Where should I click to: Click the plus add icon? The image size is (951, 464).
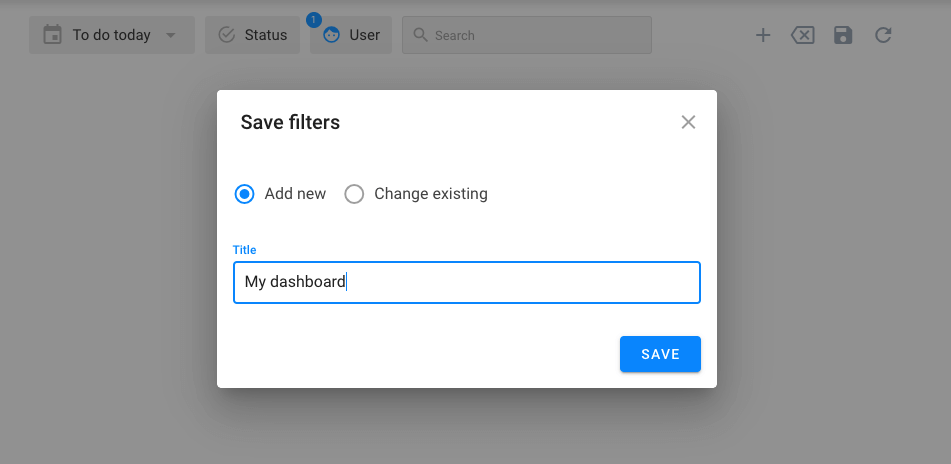pyautogui.click(x=763, y=35)
